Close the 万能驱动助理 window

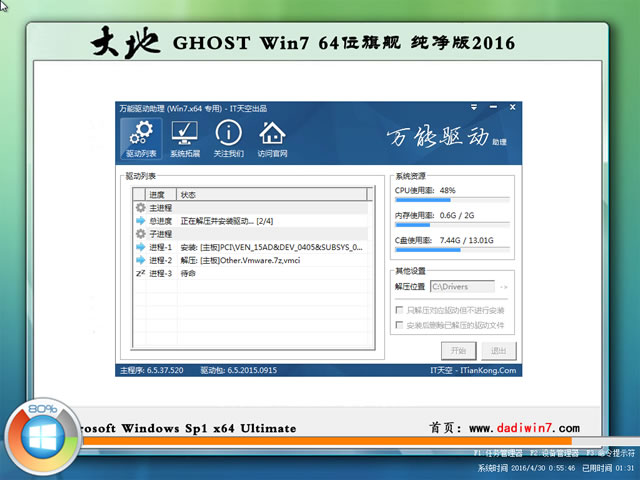click(x=513, y=107)
